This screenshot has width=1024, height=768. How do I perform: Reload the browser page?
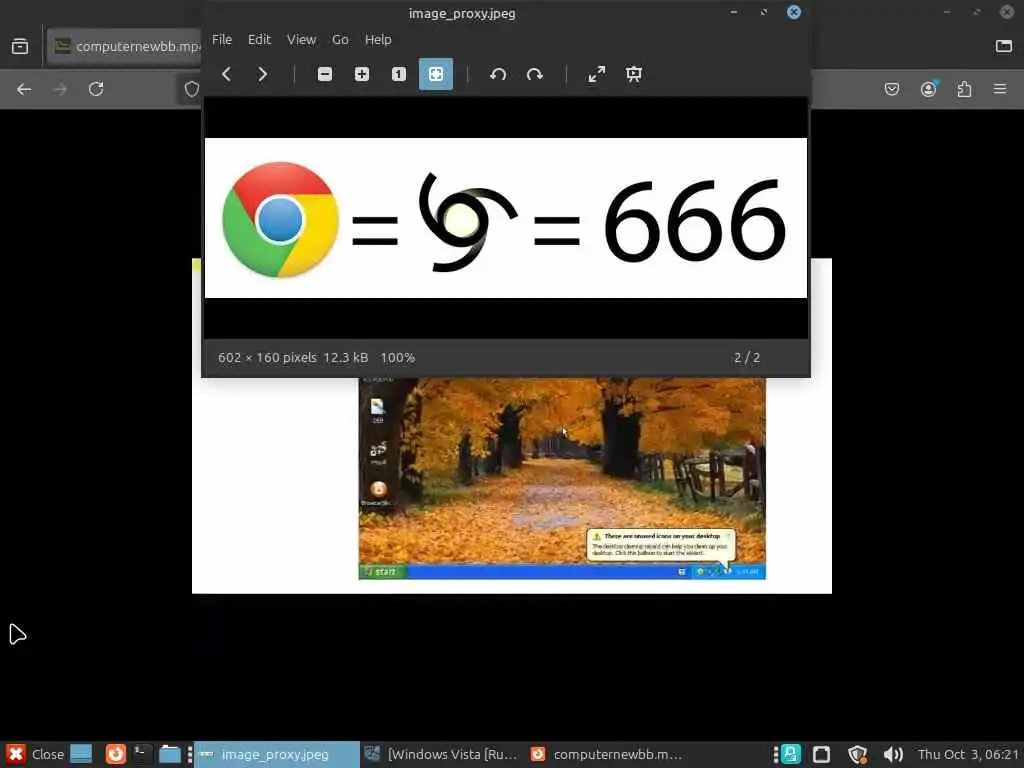click(x=96, y=89)
